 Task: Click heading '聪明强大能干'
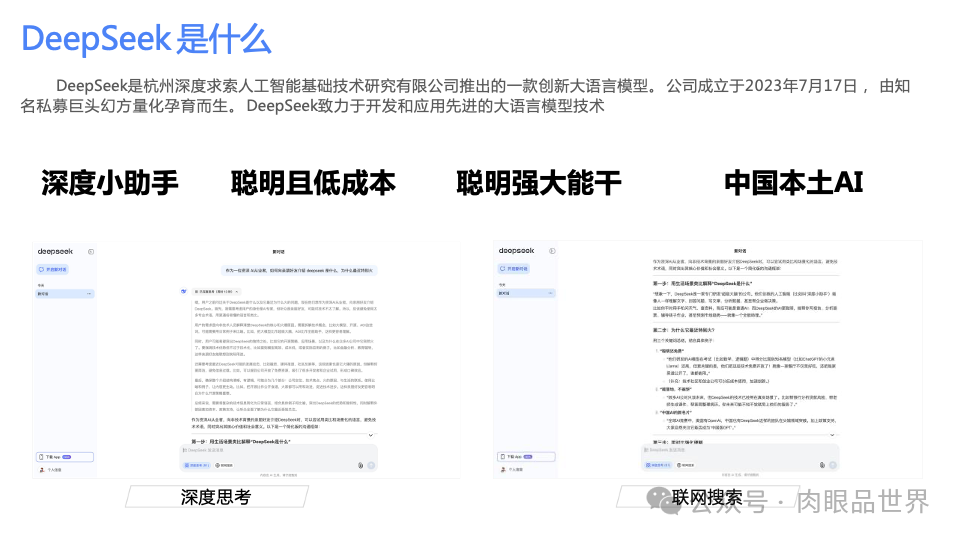click(539, 183)
